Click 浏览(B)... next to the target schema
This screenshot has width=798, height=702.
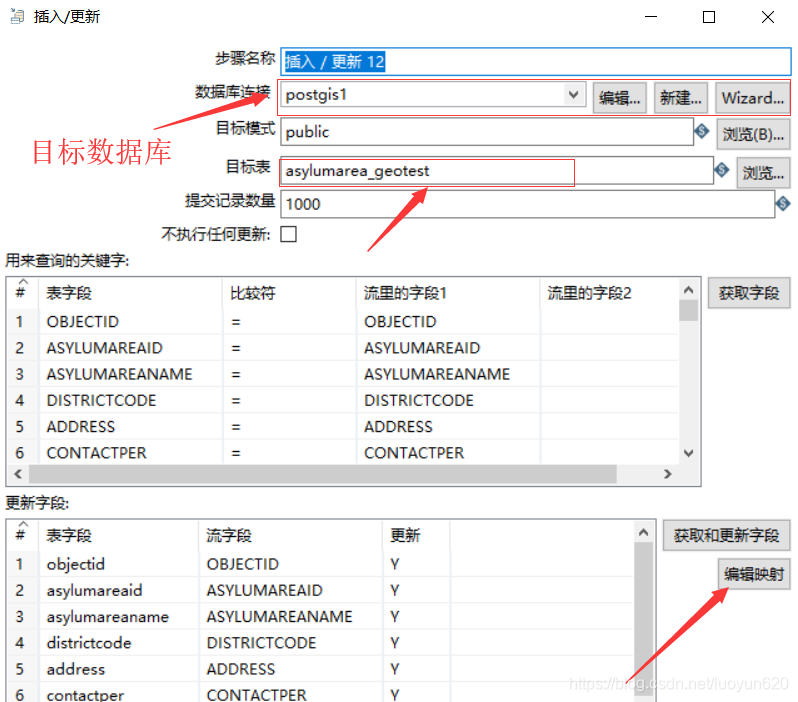754,134
